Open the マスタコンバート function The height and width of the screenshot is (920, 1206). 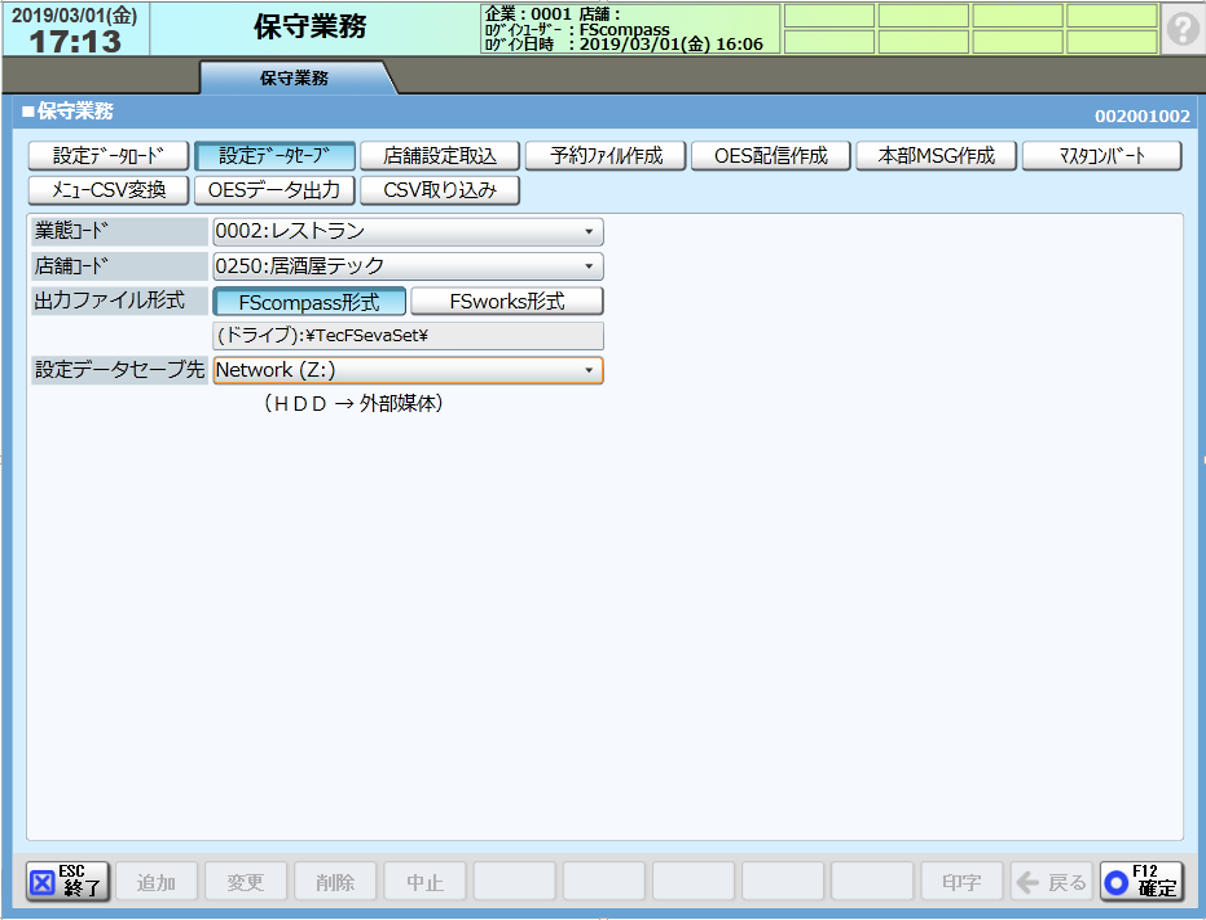pos(1102,156)
